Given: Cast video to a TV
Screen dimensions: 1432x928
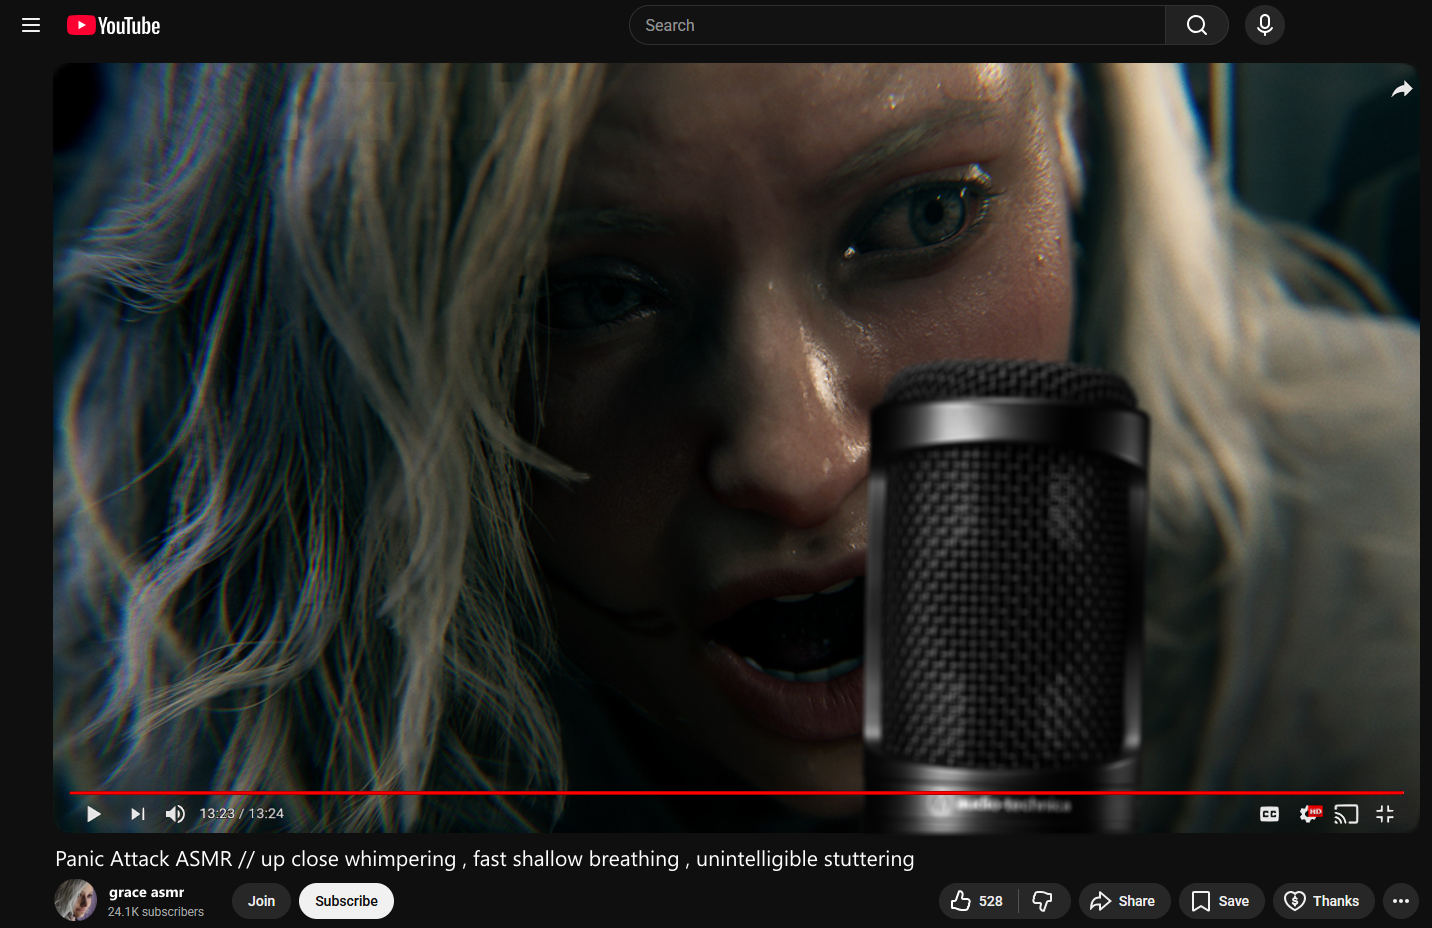Looking at the screenshot, I should (x=1347, y=814).
